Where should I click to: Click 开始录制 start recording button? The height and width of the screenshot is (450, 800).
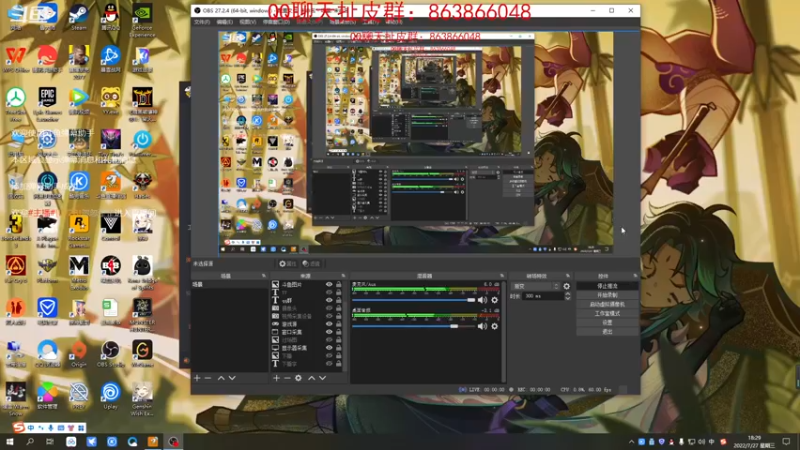[607, 295]
